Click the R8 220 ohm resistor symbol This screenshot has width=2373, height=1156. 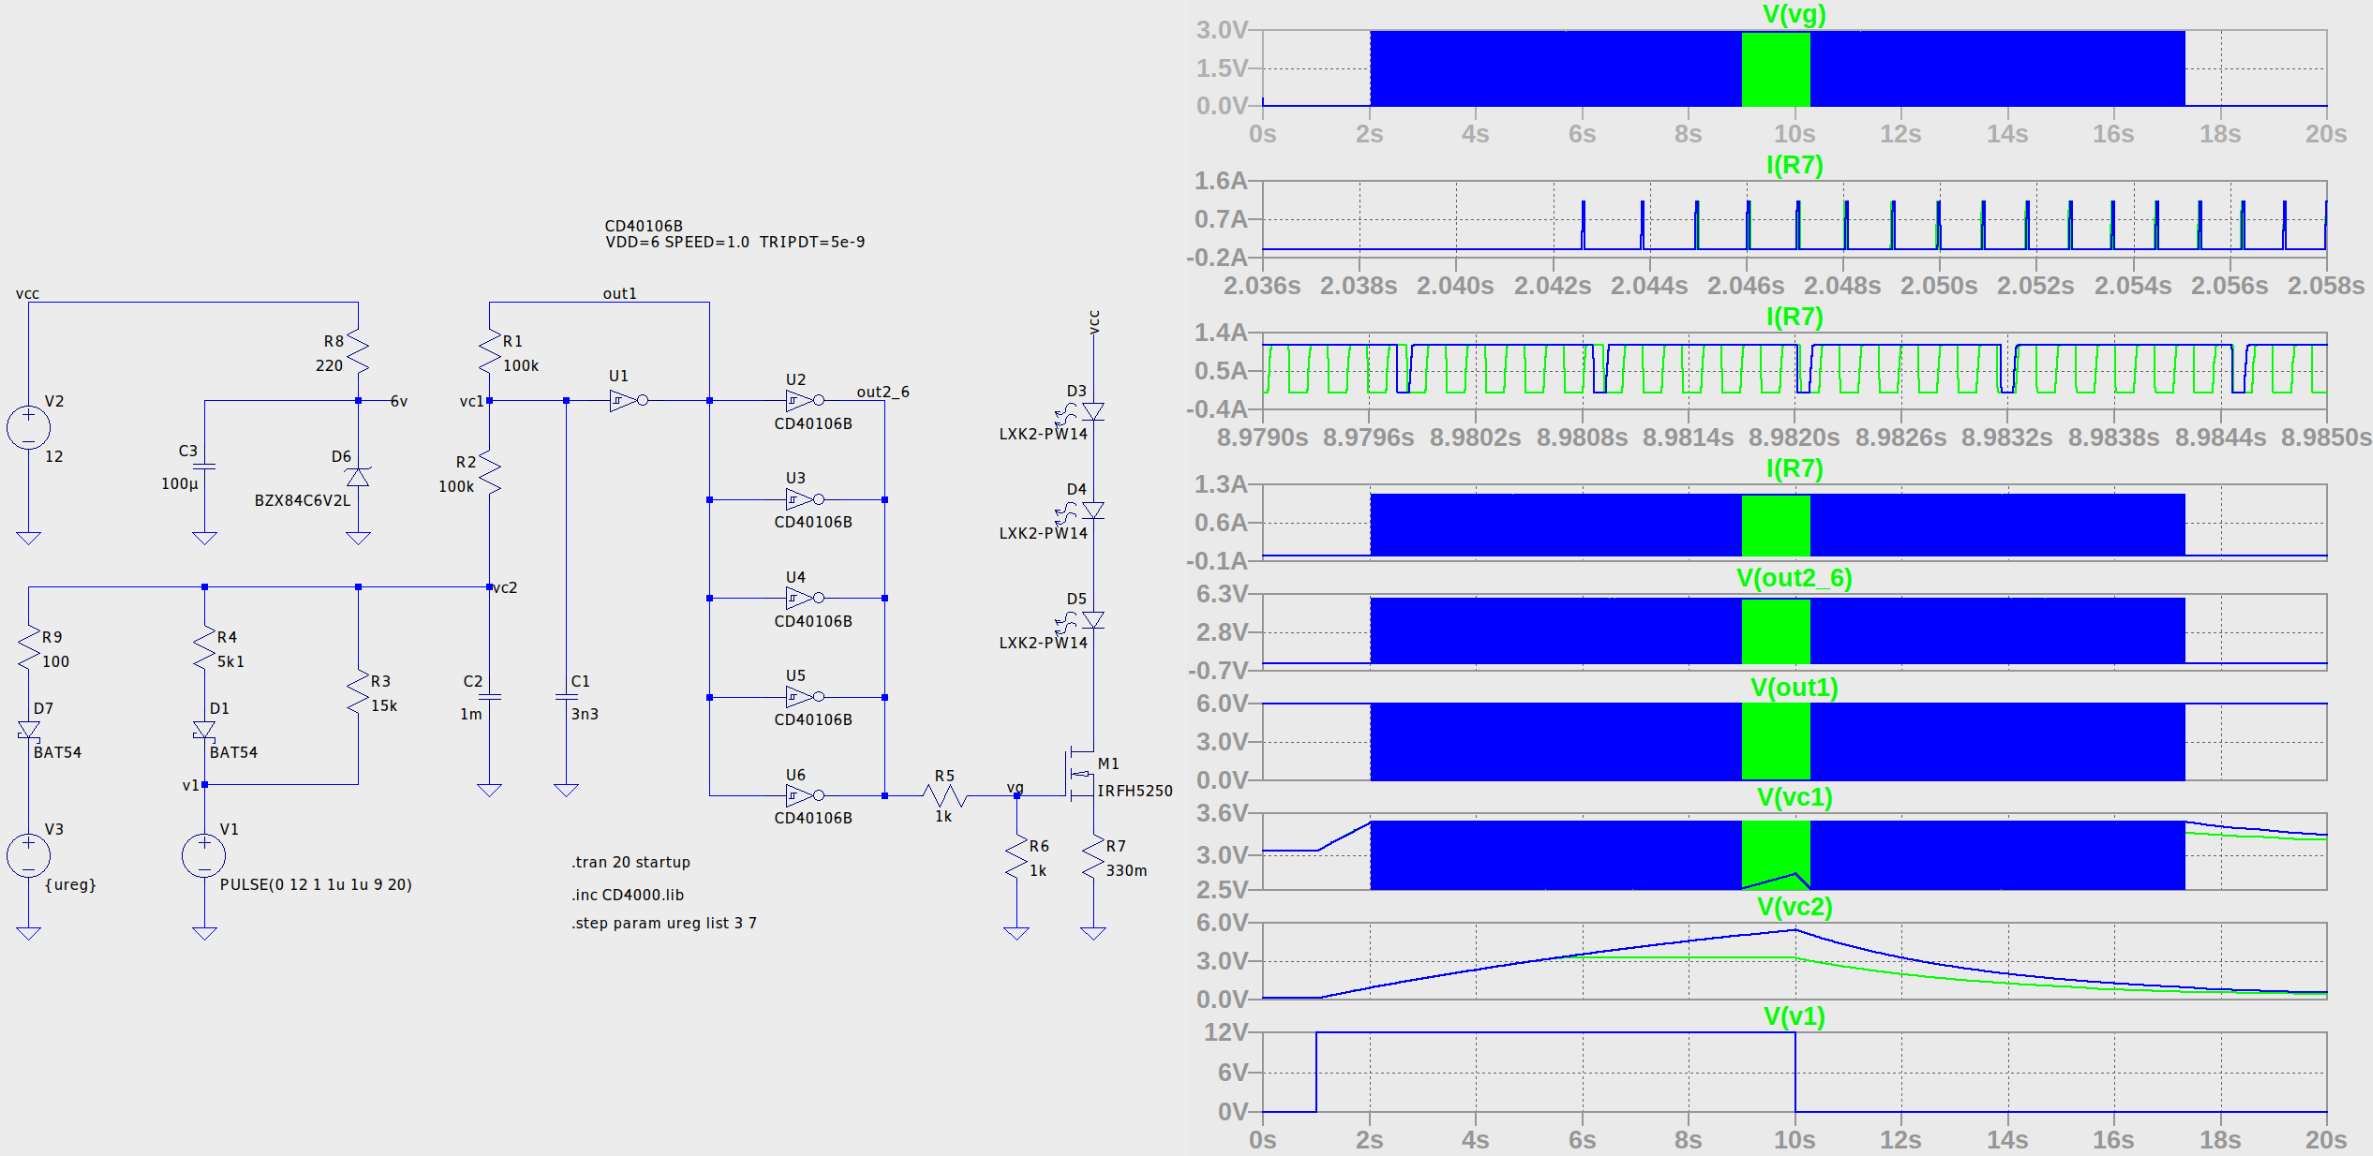coord(358,353)
